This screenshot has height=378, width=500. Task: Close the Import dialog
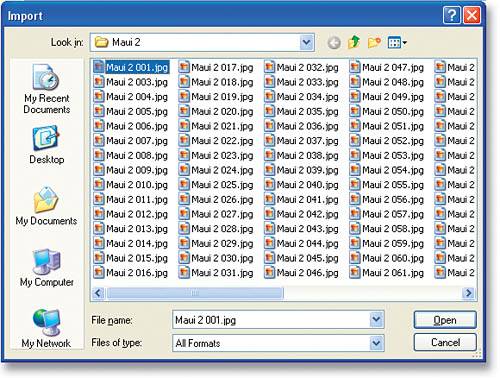(x=472, y=15)
